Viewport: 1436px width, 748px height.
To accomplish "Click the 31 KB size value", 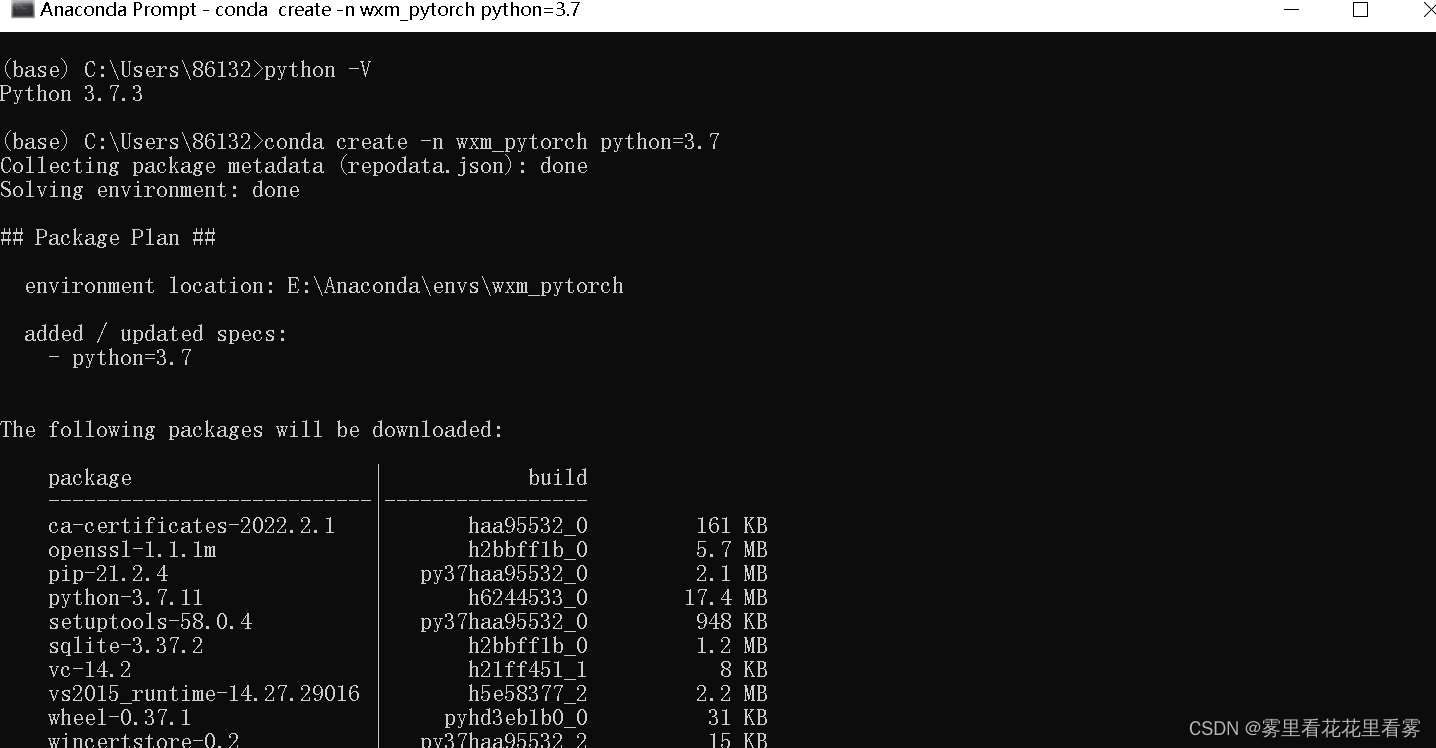I will coord(738,718).
